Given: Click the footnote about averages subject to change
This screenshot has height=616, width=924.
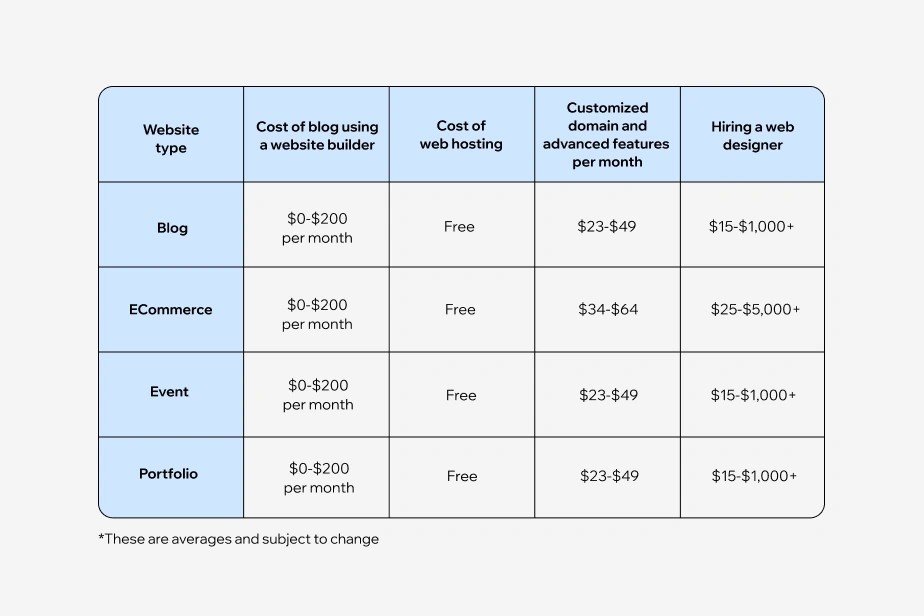Looking at the screenshot, I should pyautogui.click(x=239, y=539).
